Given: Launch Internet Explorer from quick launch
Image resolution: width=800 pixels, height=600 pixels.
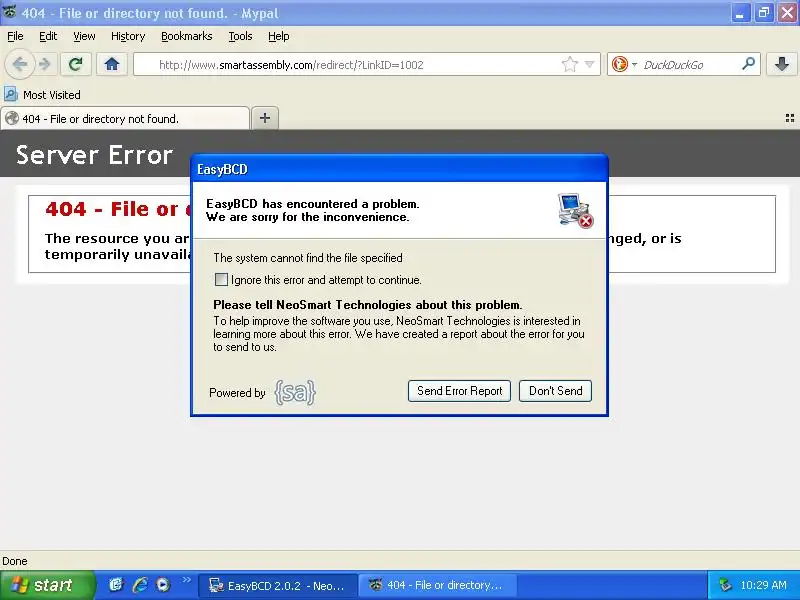Looking at the screenshot, I should [140, 585].
